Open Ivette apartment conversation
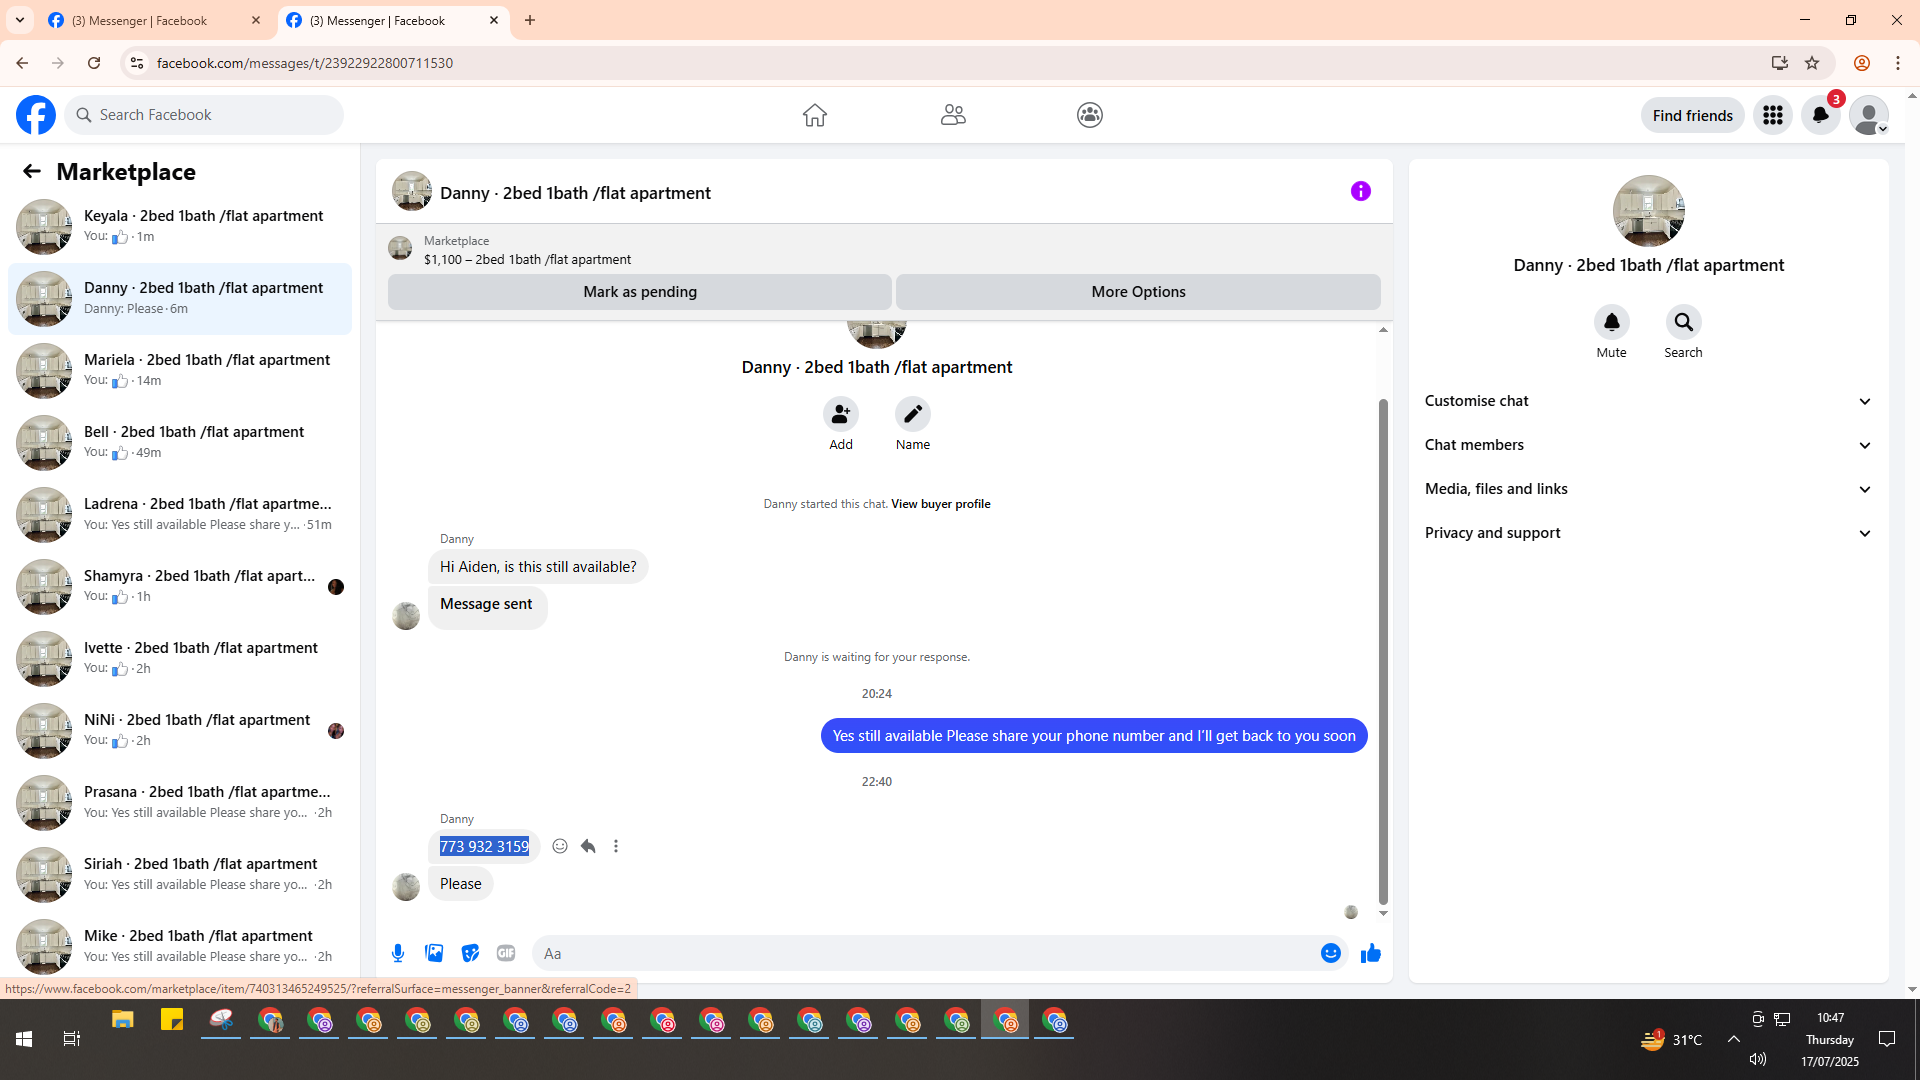This screenshot has width=1920, height=1080. (180, 659)
